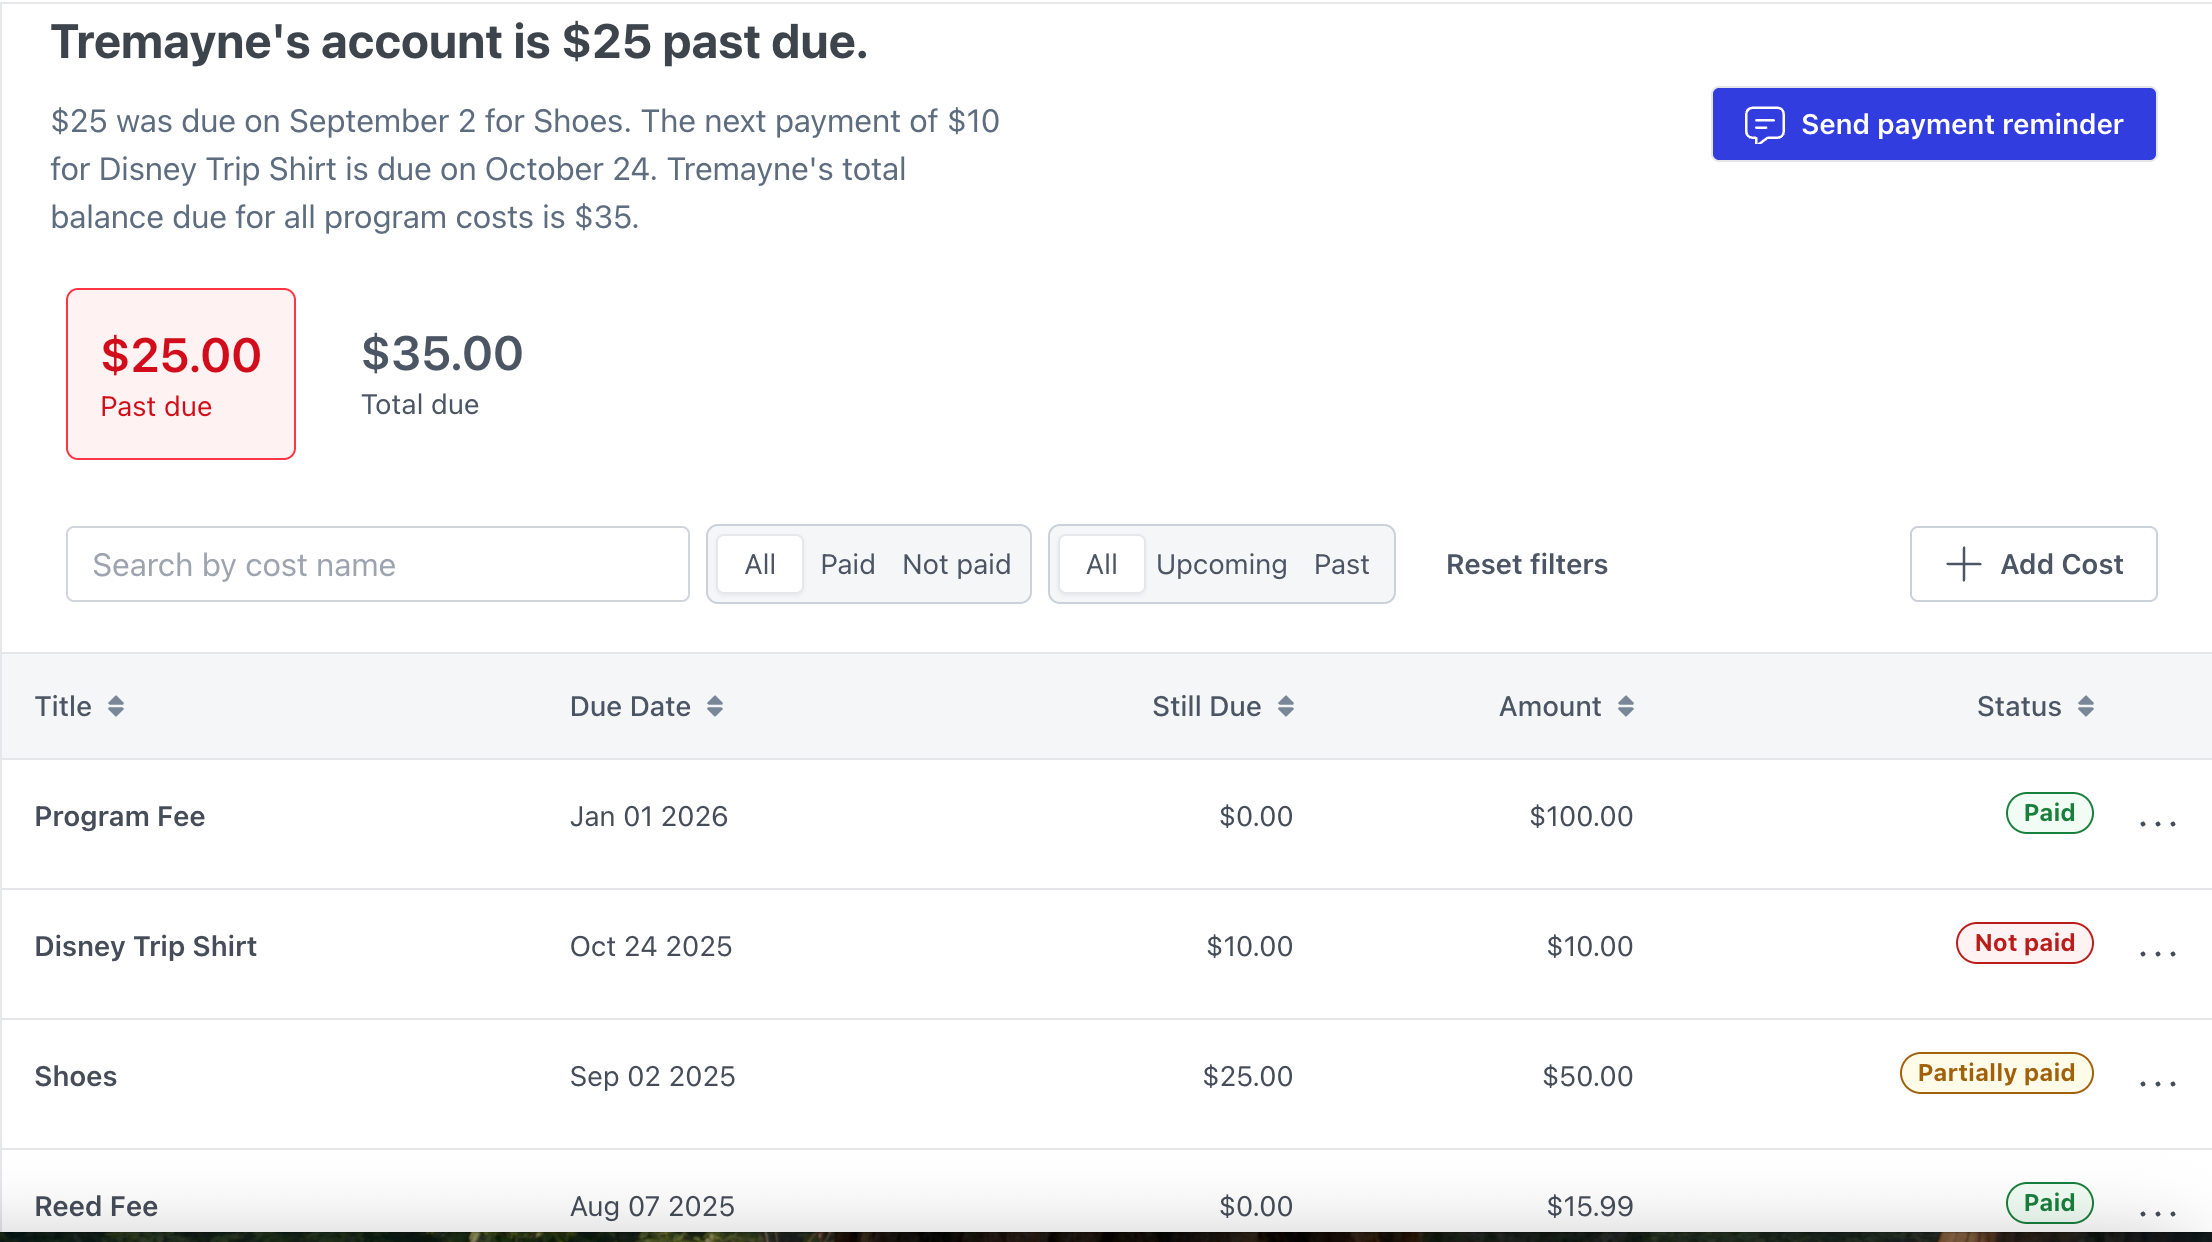This screenshot has height=1242, width=2212.
Task: Click the Title column sort icon
Action: [116, 706]
